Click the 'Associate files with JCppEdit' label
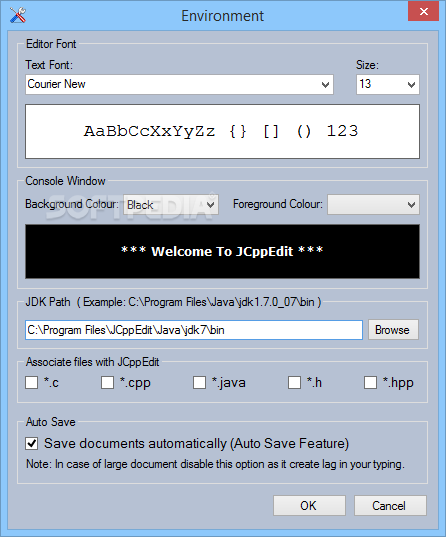The image size is (446, 537). [92, 362]
